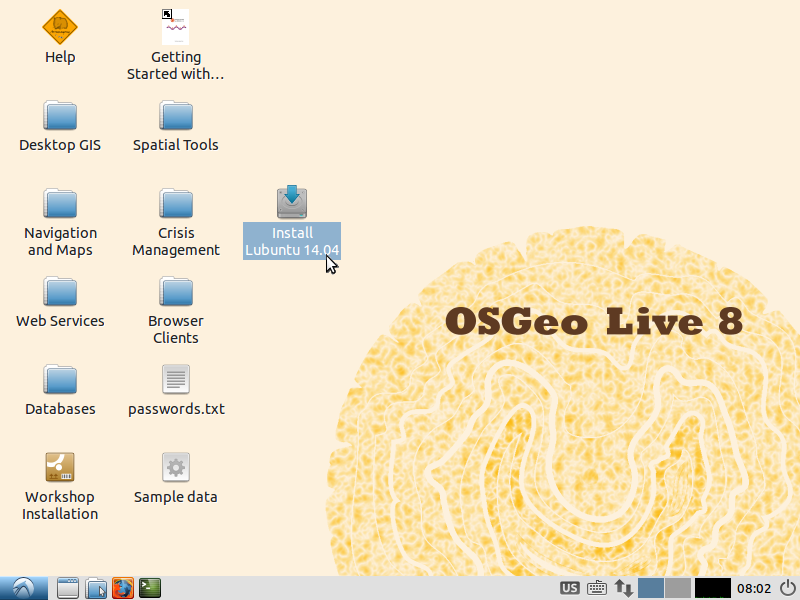Click the "Desktop GIS" label text
This screenshot has height=600, width=800.
(60, 145)
